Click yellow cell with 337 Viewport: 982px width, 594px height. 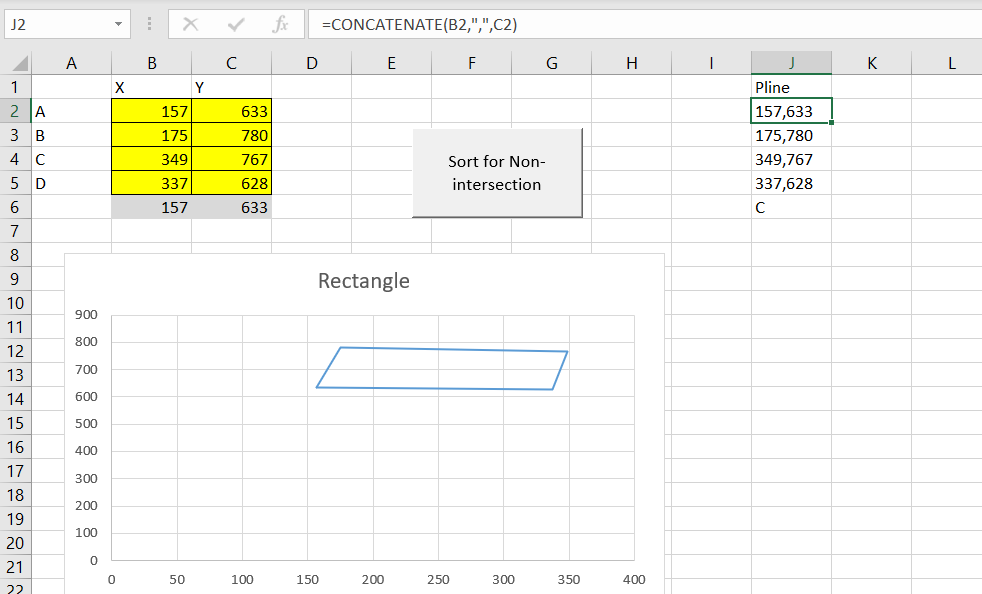tap(152, 183)
